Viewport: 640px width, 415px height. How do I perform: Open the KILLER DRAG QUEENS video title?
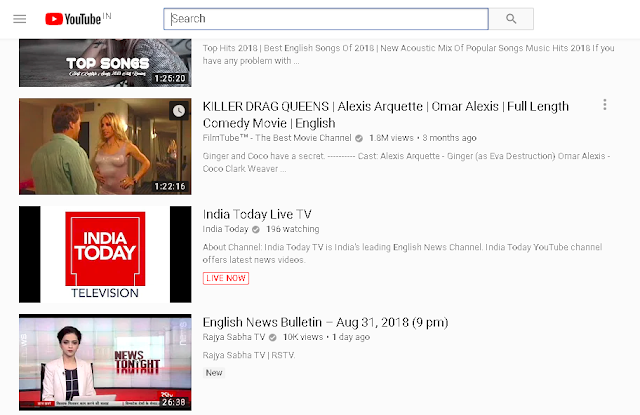click(x=386, y=115)
